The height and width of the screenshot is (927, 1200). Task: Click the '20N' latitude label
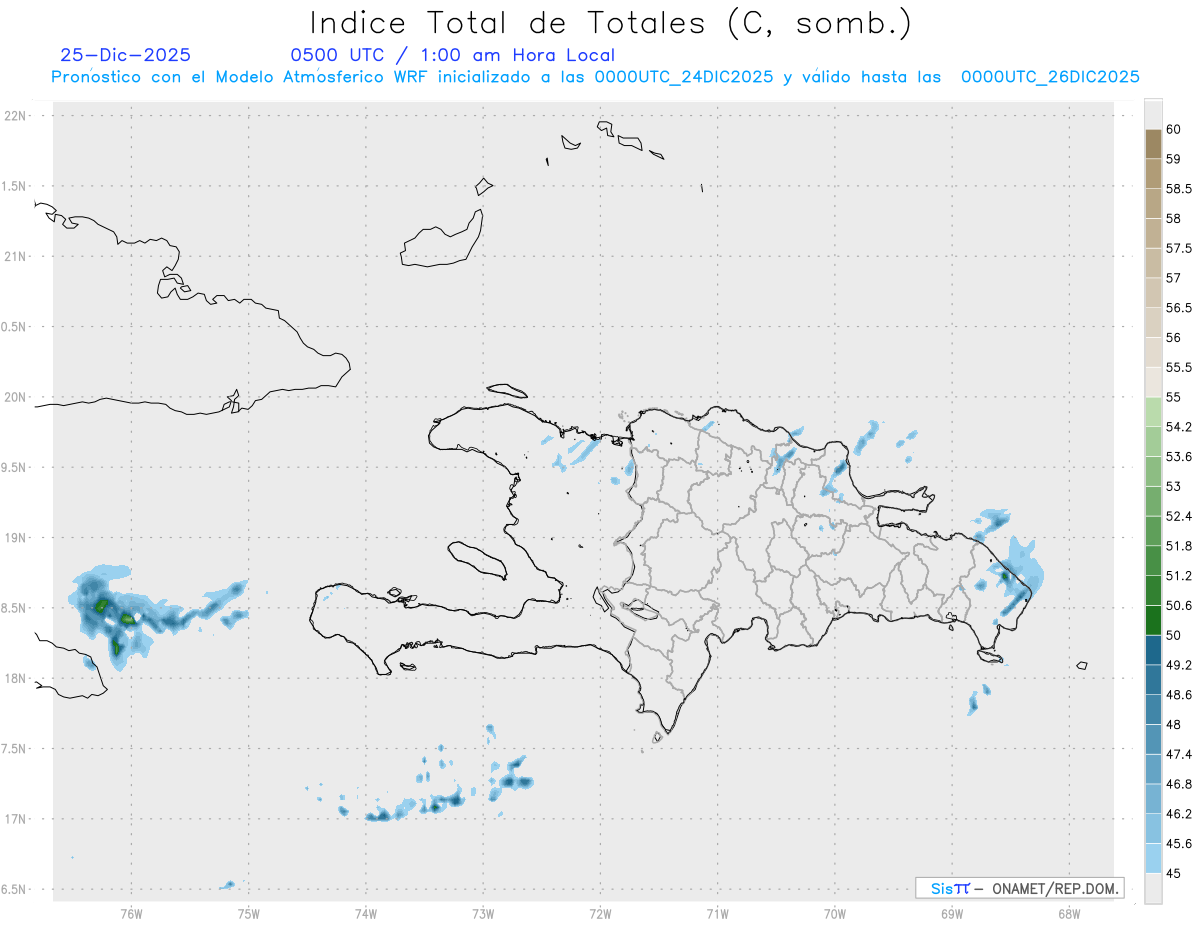coord(17,397)
